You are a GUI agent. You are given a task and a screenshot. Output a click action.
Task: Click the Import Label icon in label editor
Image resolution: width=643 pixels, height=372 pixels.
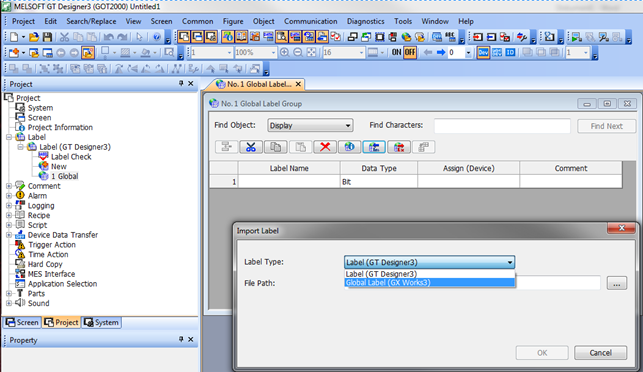(x=374, y=147)
